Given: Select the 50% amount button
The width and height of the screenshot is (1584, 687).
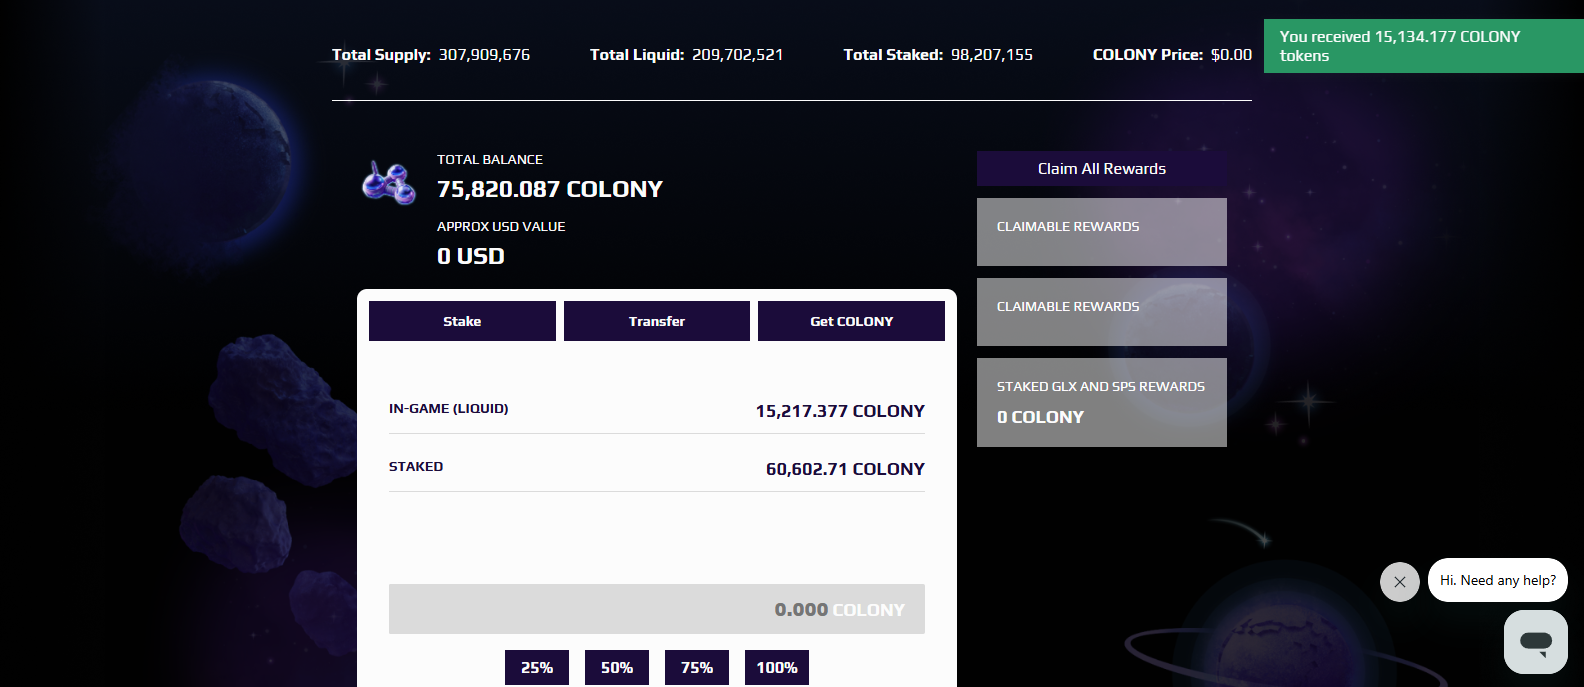Looking at the screenshot, I should [617, 667].
